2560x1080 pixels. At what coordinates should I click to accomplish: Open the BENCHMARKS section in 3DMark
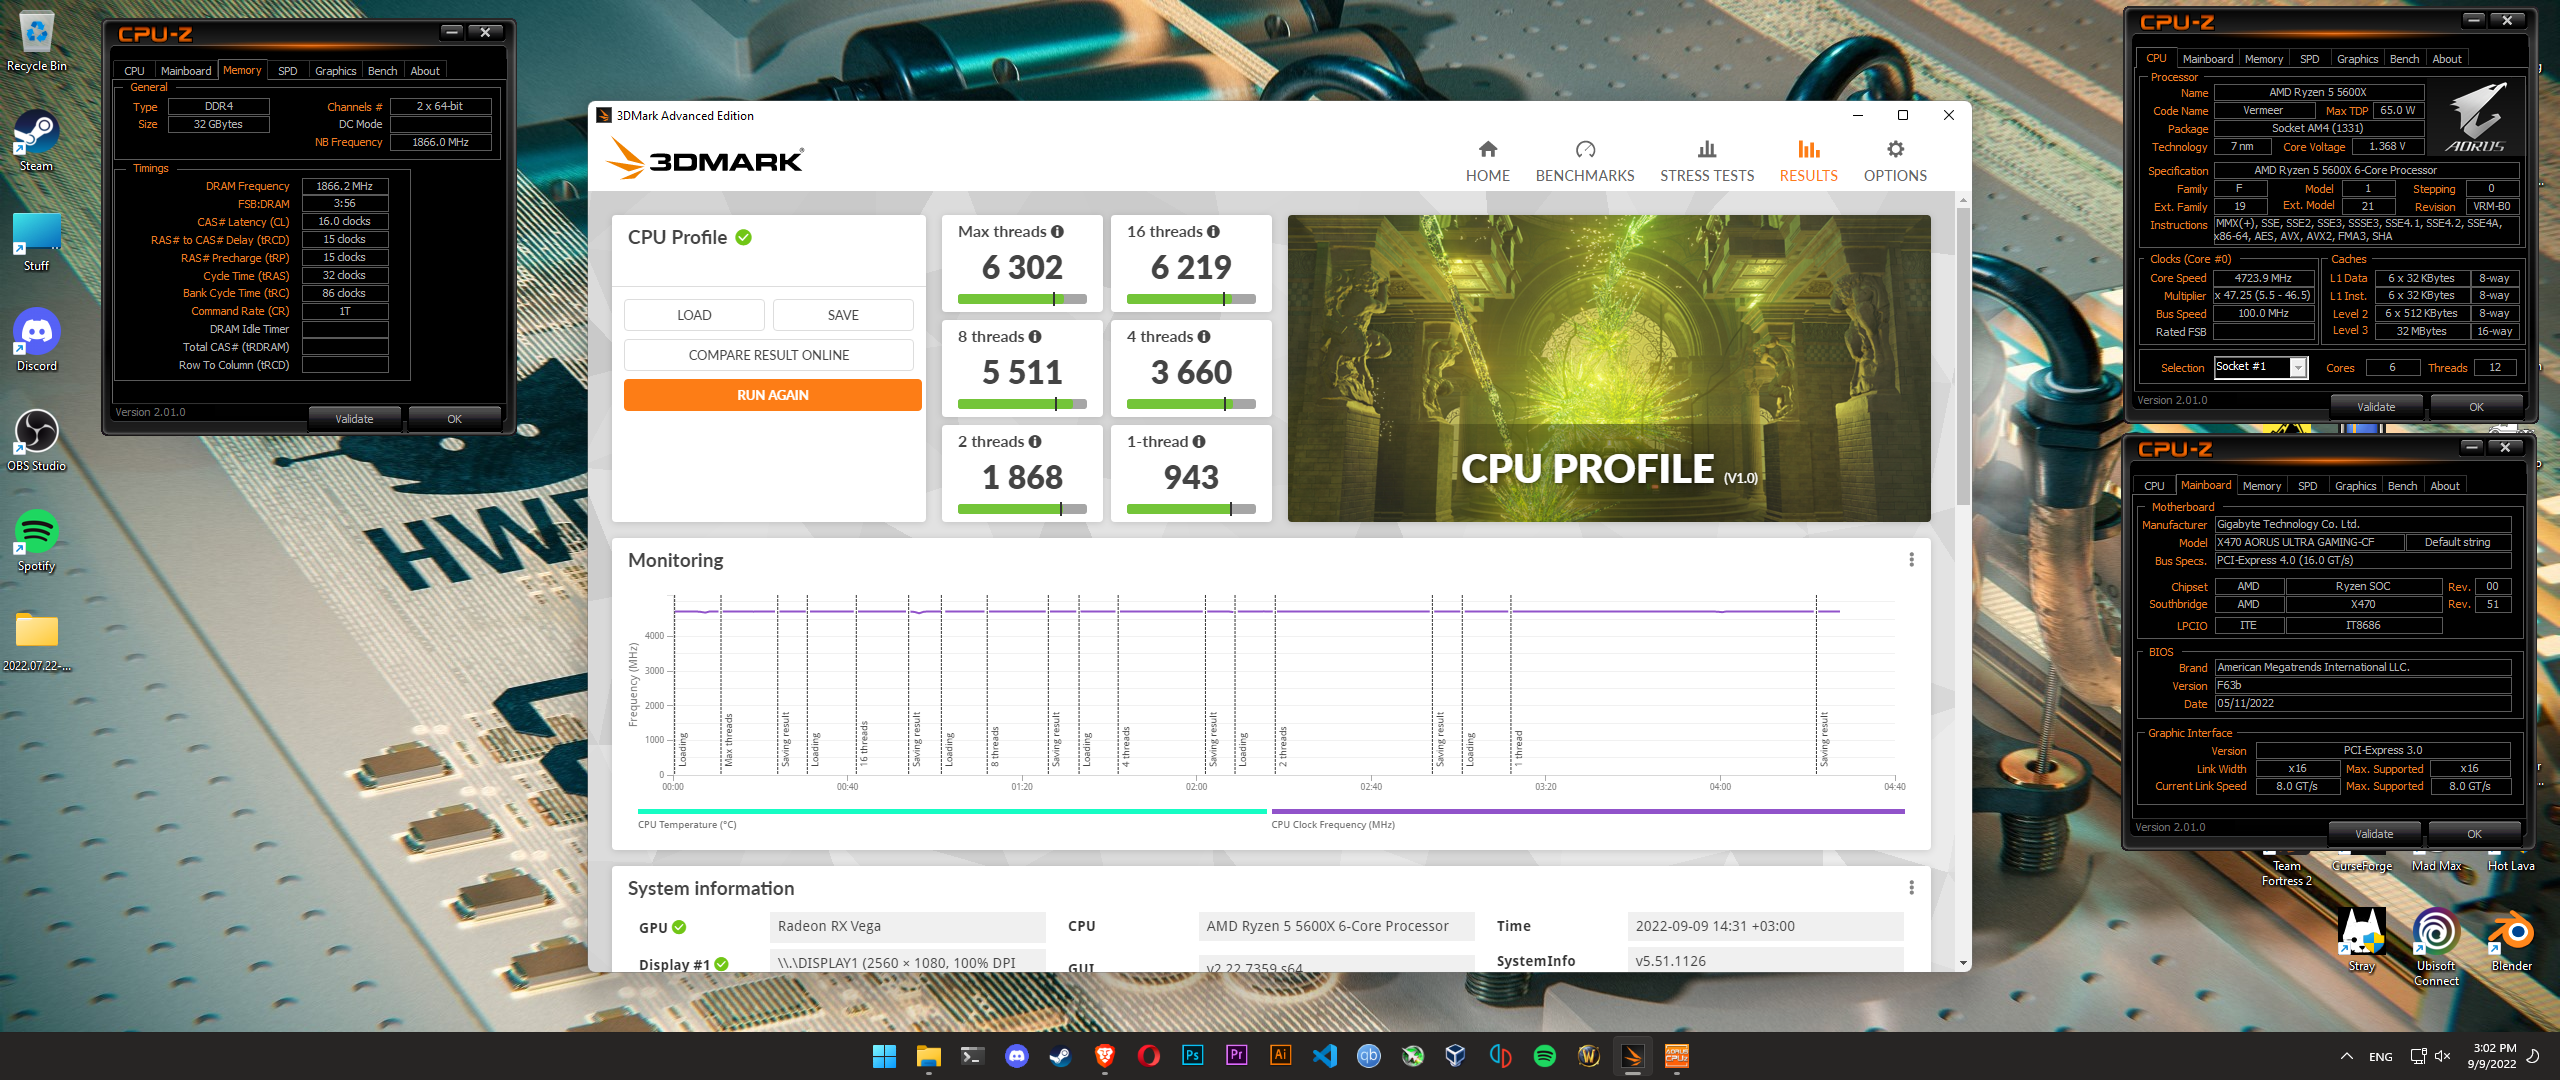click(1584, 162)
